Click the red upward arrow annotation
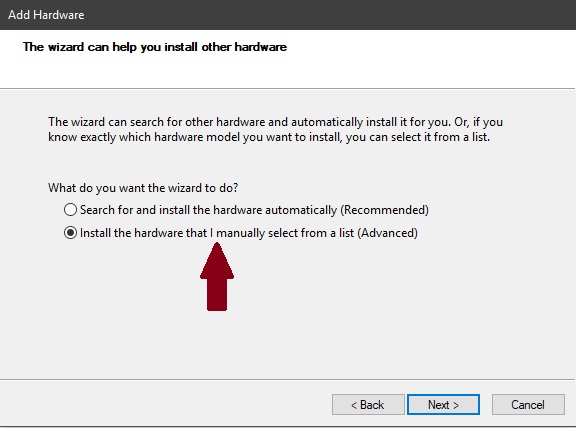Image resolution: width=576 pixels, height=428 pixels. pyautogui.click(x=217, y=277)
